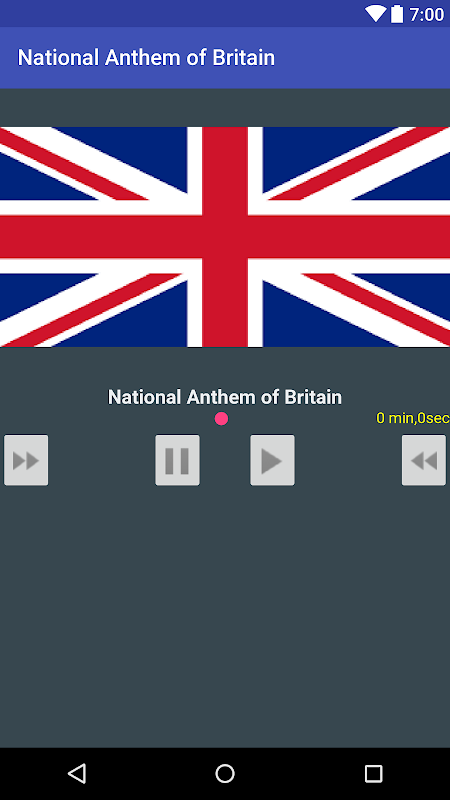
Task: Tap the song title above the controls
Action: click(225, 397)
